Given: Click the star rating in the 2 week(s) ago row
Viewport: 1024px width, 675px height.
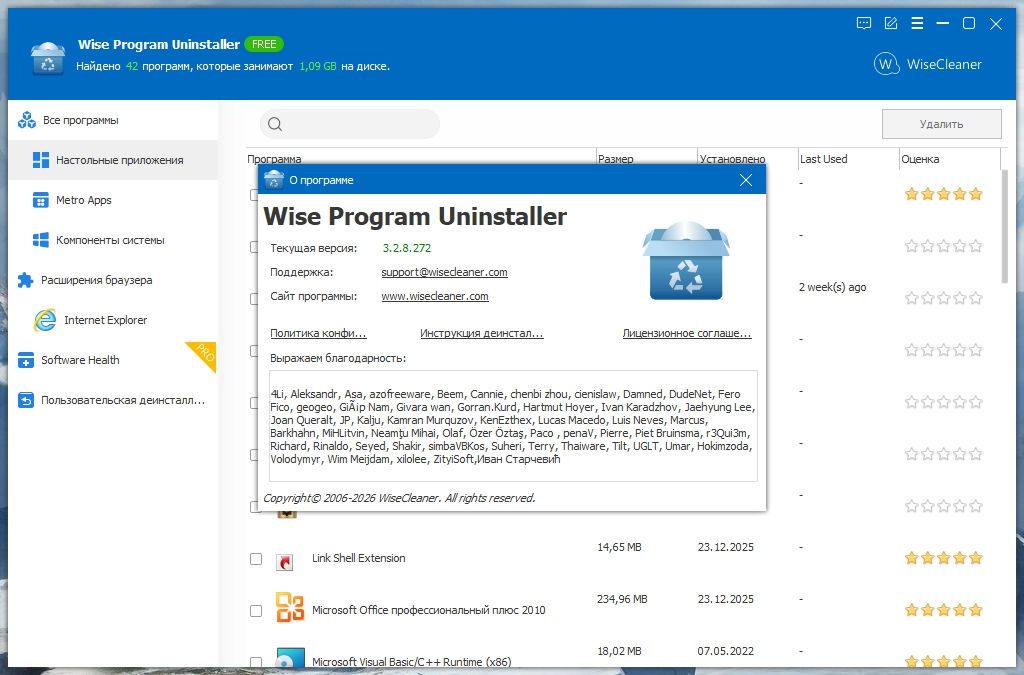Looking at the screenshot, I should coord(944,298).
